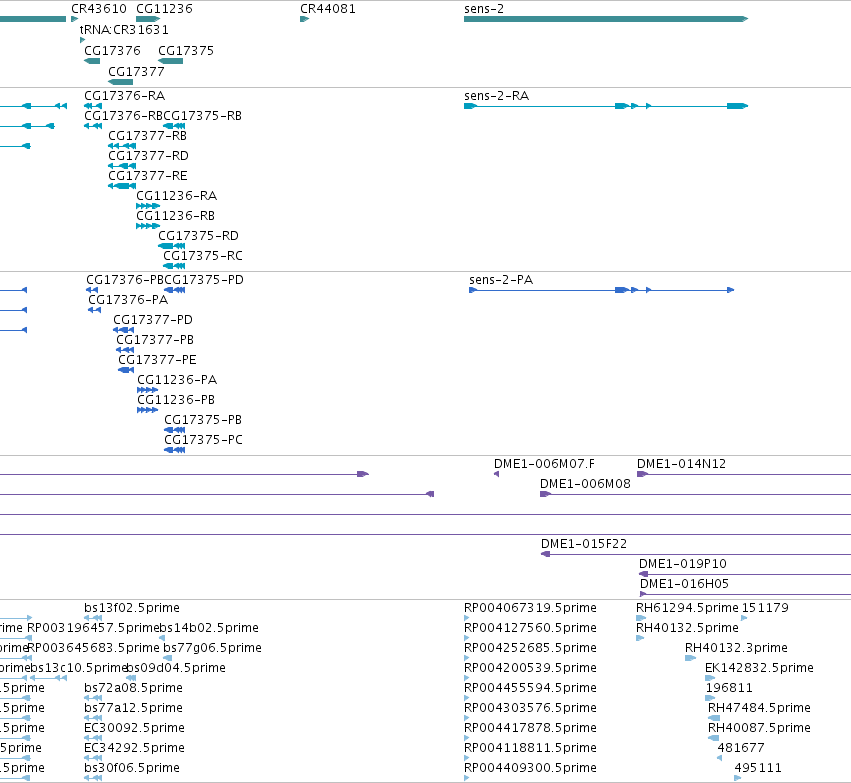The image size is (851, 783).
Task: Click the CR43610 gene label
Action: coord(99,9)
